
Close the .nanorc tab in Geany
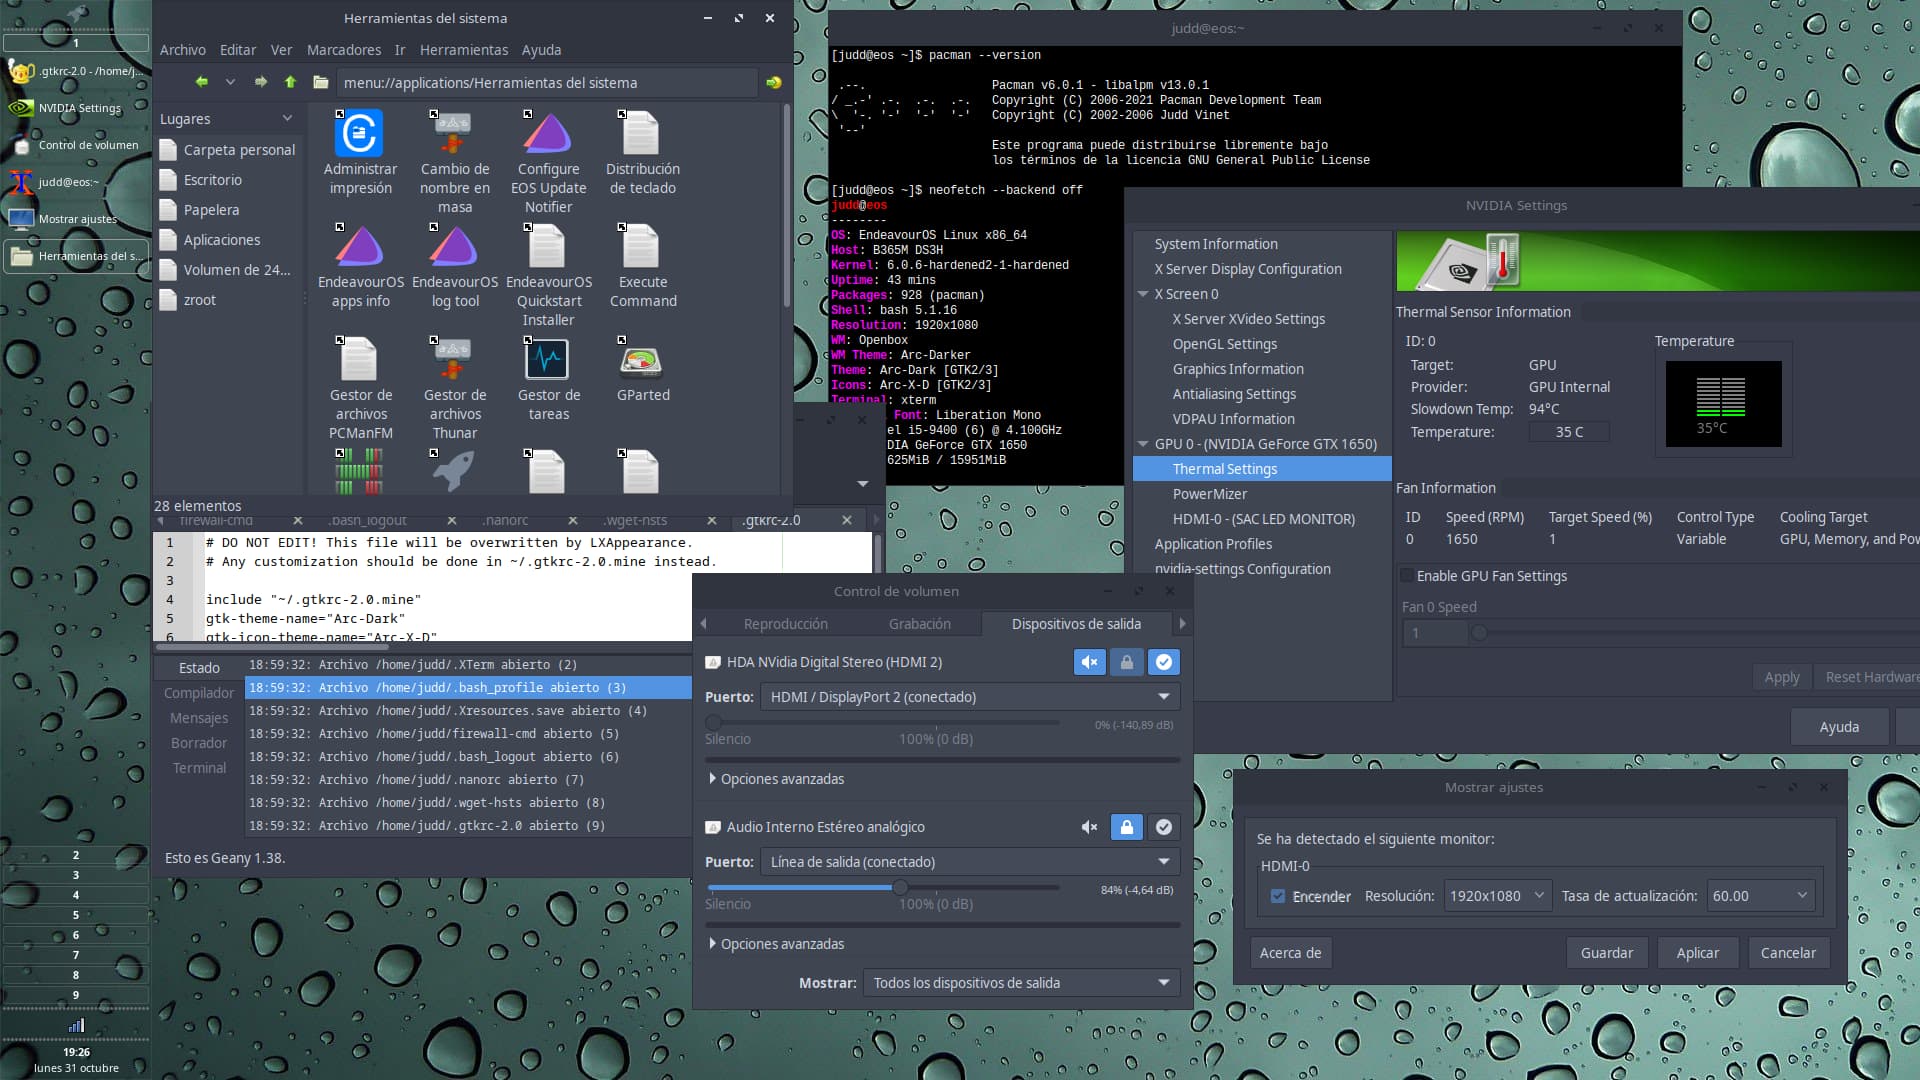572,520
